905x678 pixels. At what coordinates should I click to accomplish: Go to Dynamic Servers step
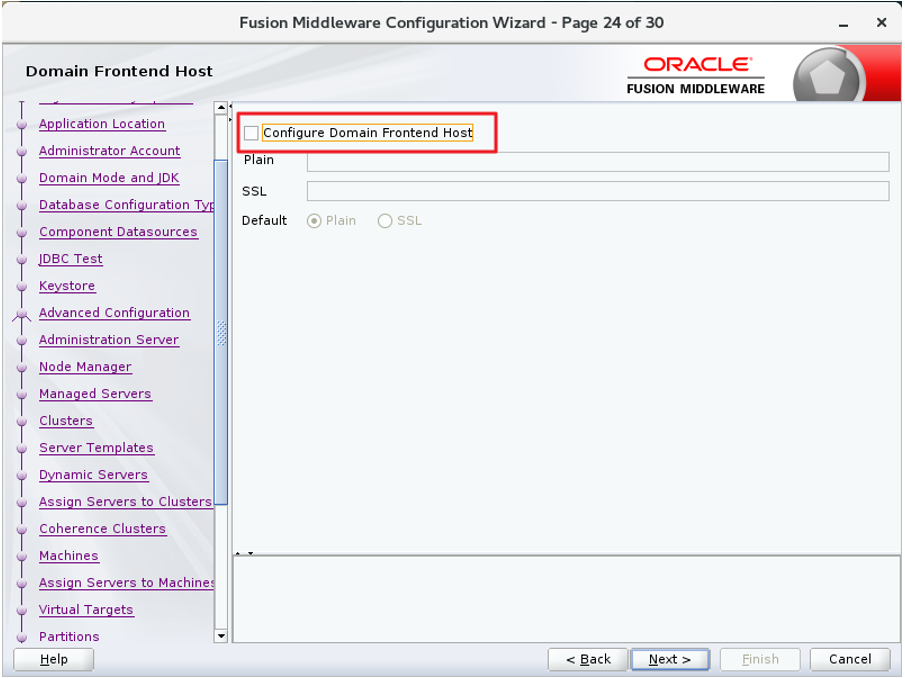pyautogui.click(x=94, y=475)
